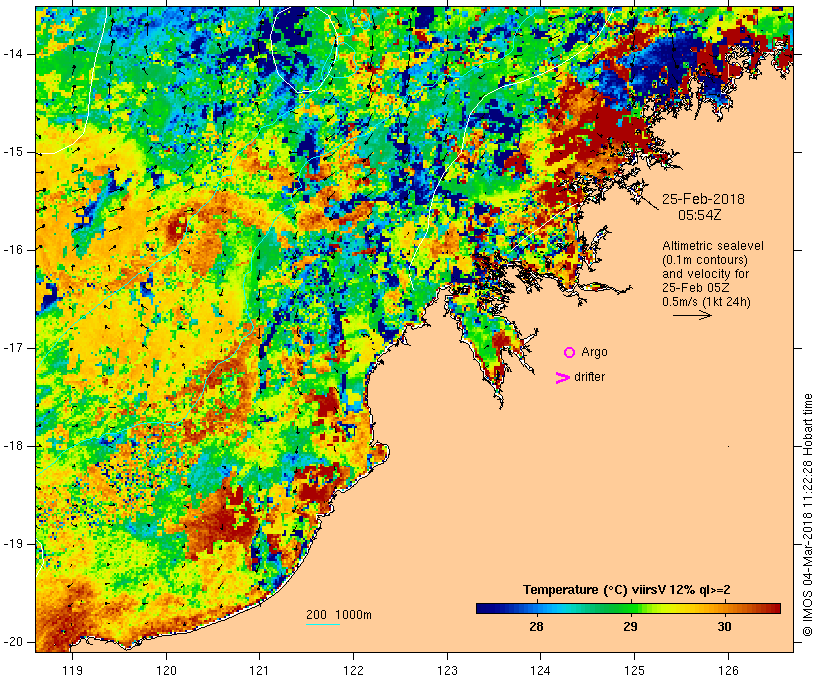Click latitude axis label '-19'
The image size is (820, 680).
coord(12,544)
